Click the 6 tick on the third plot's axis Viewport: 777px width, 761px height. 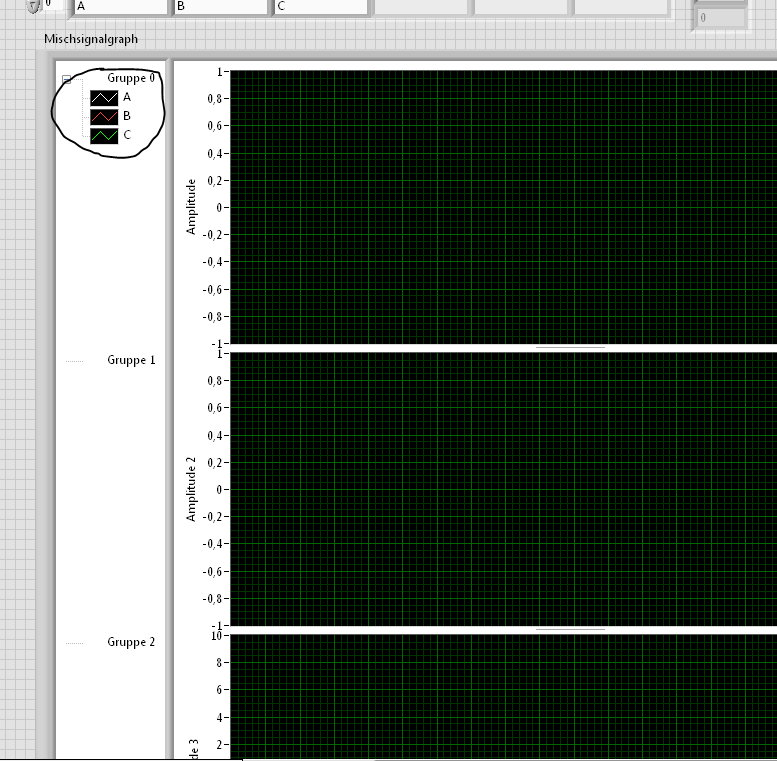pyautogui.click(x=220, y=690)
